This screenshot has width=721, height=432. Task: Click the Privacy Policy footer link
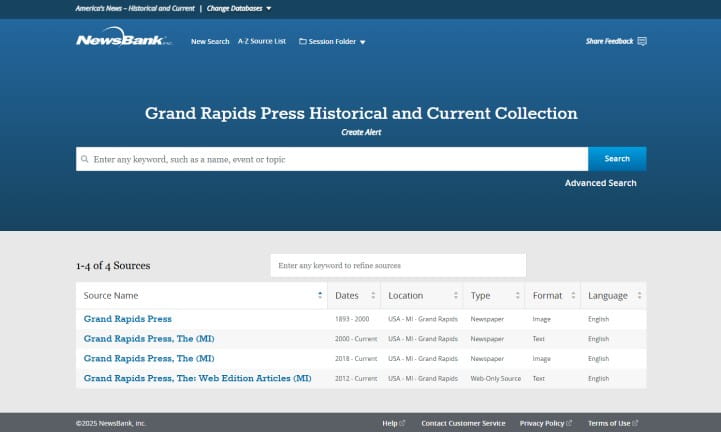point(542,423)
